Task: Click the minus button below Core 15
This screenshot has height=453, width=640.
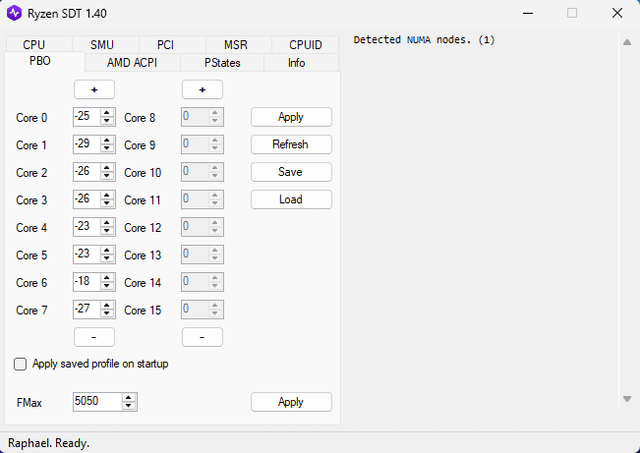Action: [x=202, y=337]
